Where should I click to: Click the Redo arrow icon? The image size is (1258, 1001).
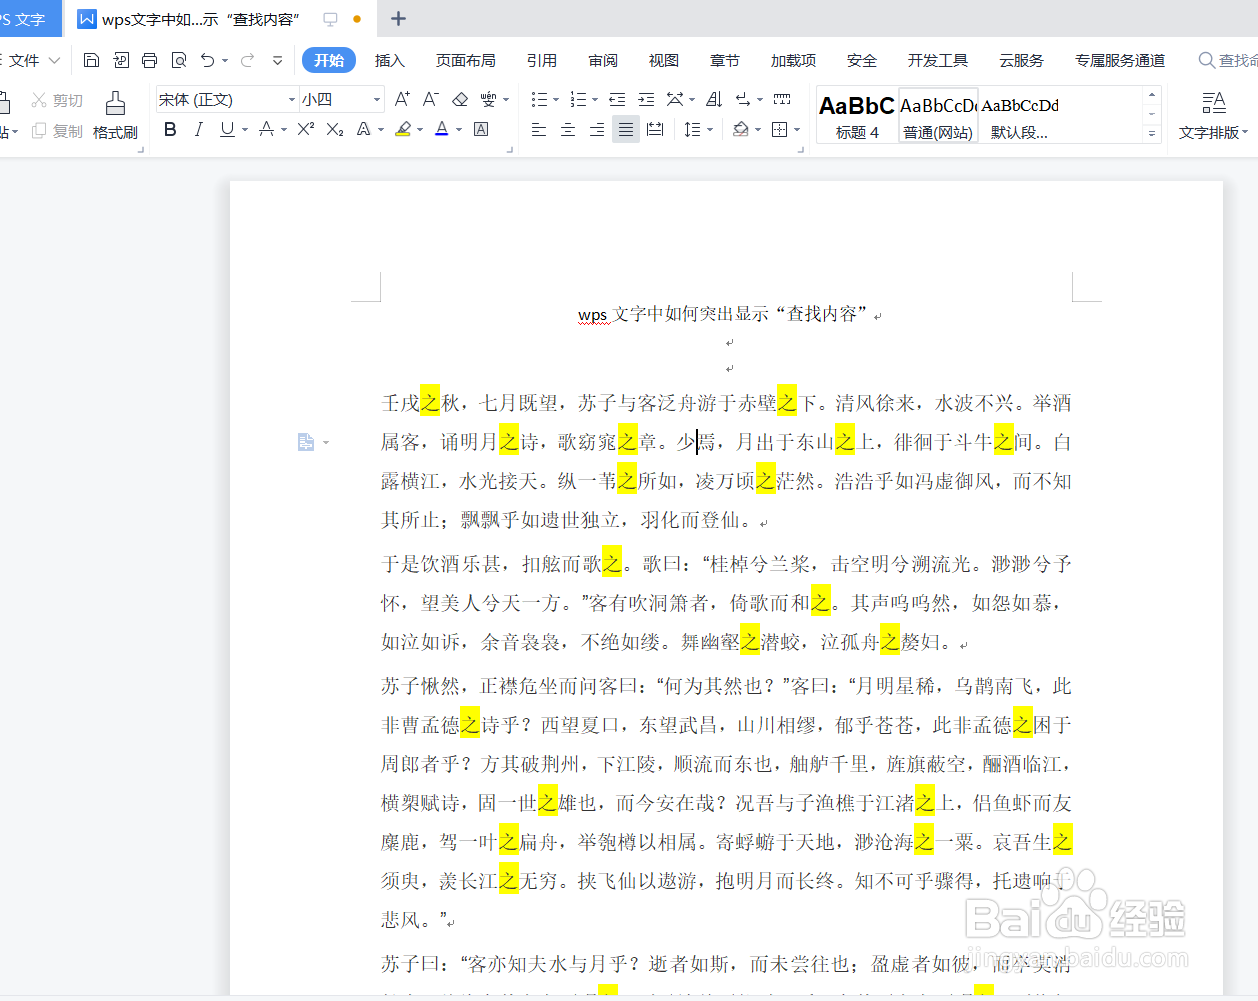pyautogui.click(x=247, y=61)
